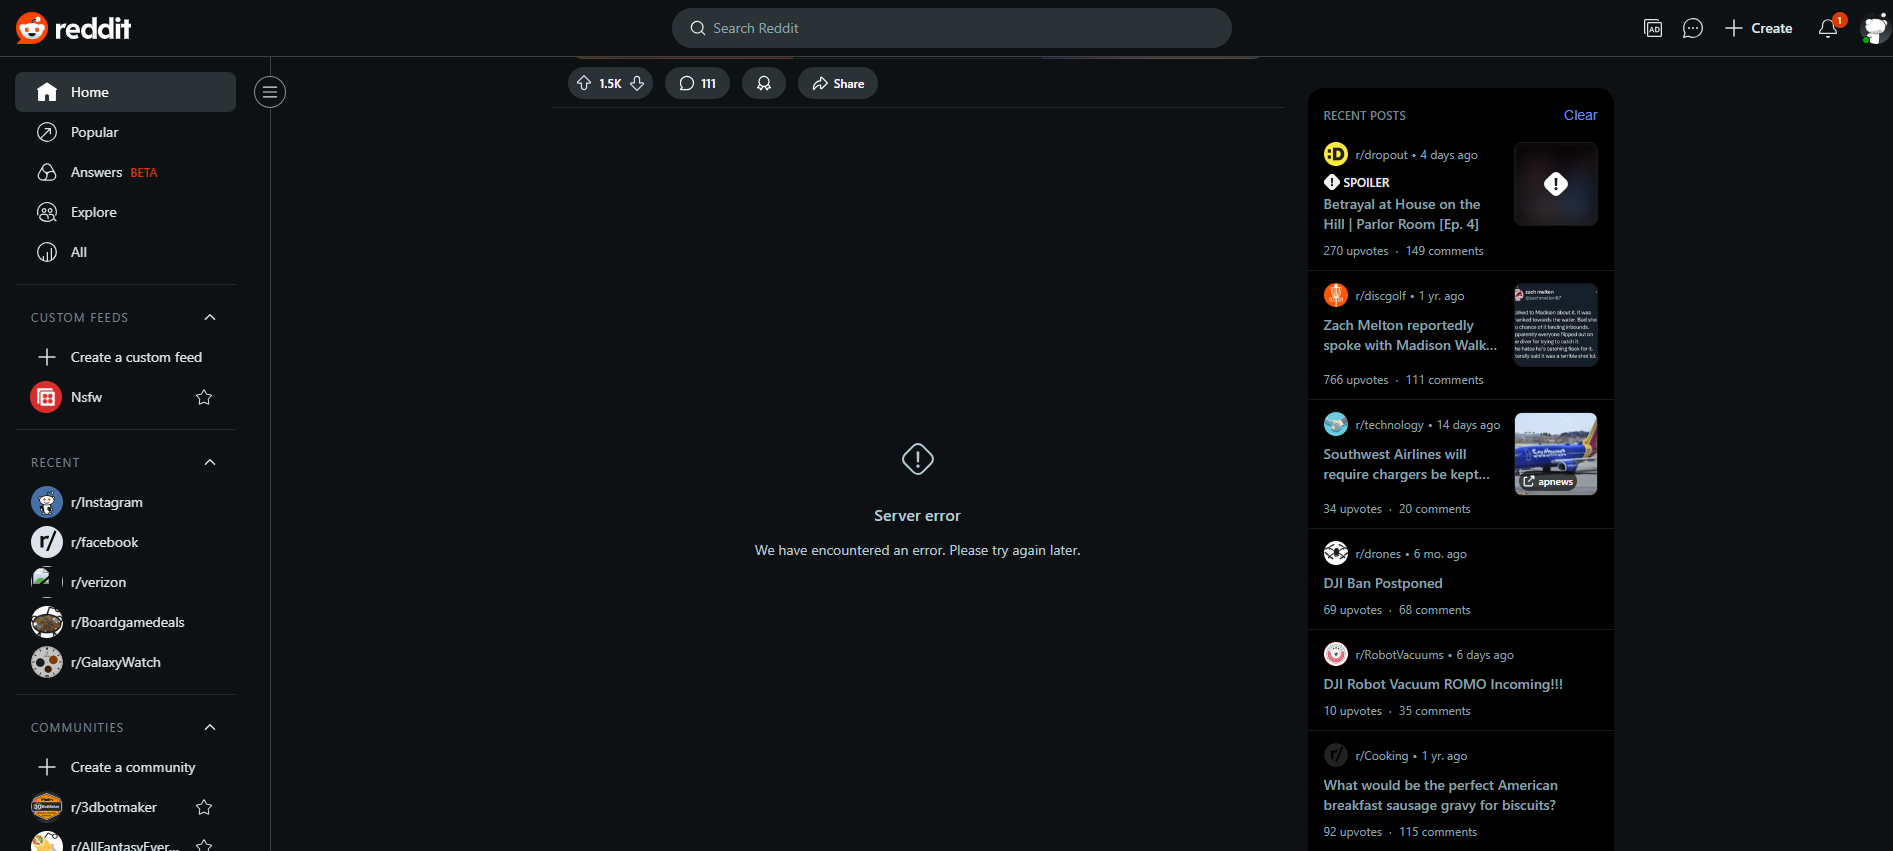Open the Southwest Airlines post thumbnail
The width and height of the screenshot is (1893, 851).
pos(1555,454)
